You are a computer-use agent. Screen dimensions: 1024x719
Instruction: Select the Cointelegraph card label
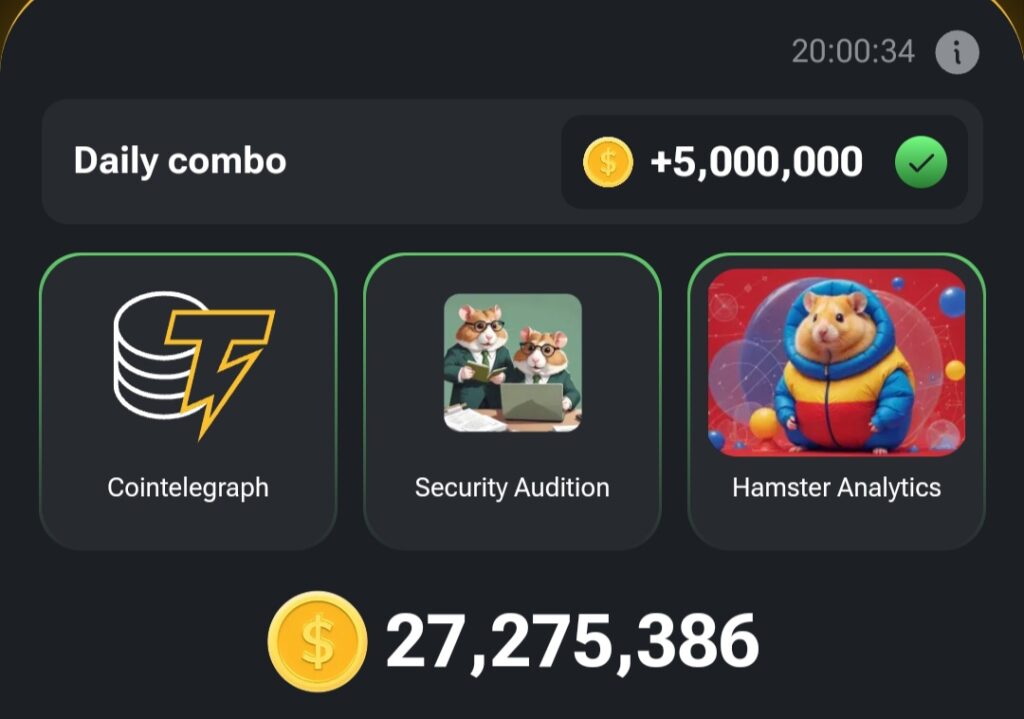188,488
